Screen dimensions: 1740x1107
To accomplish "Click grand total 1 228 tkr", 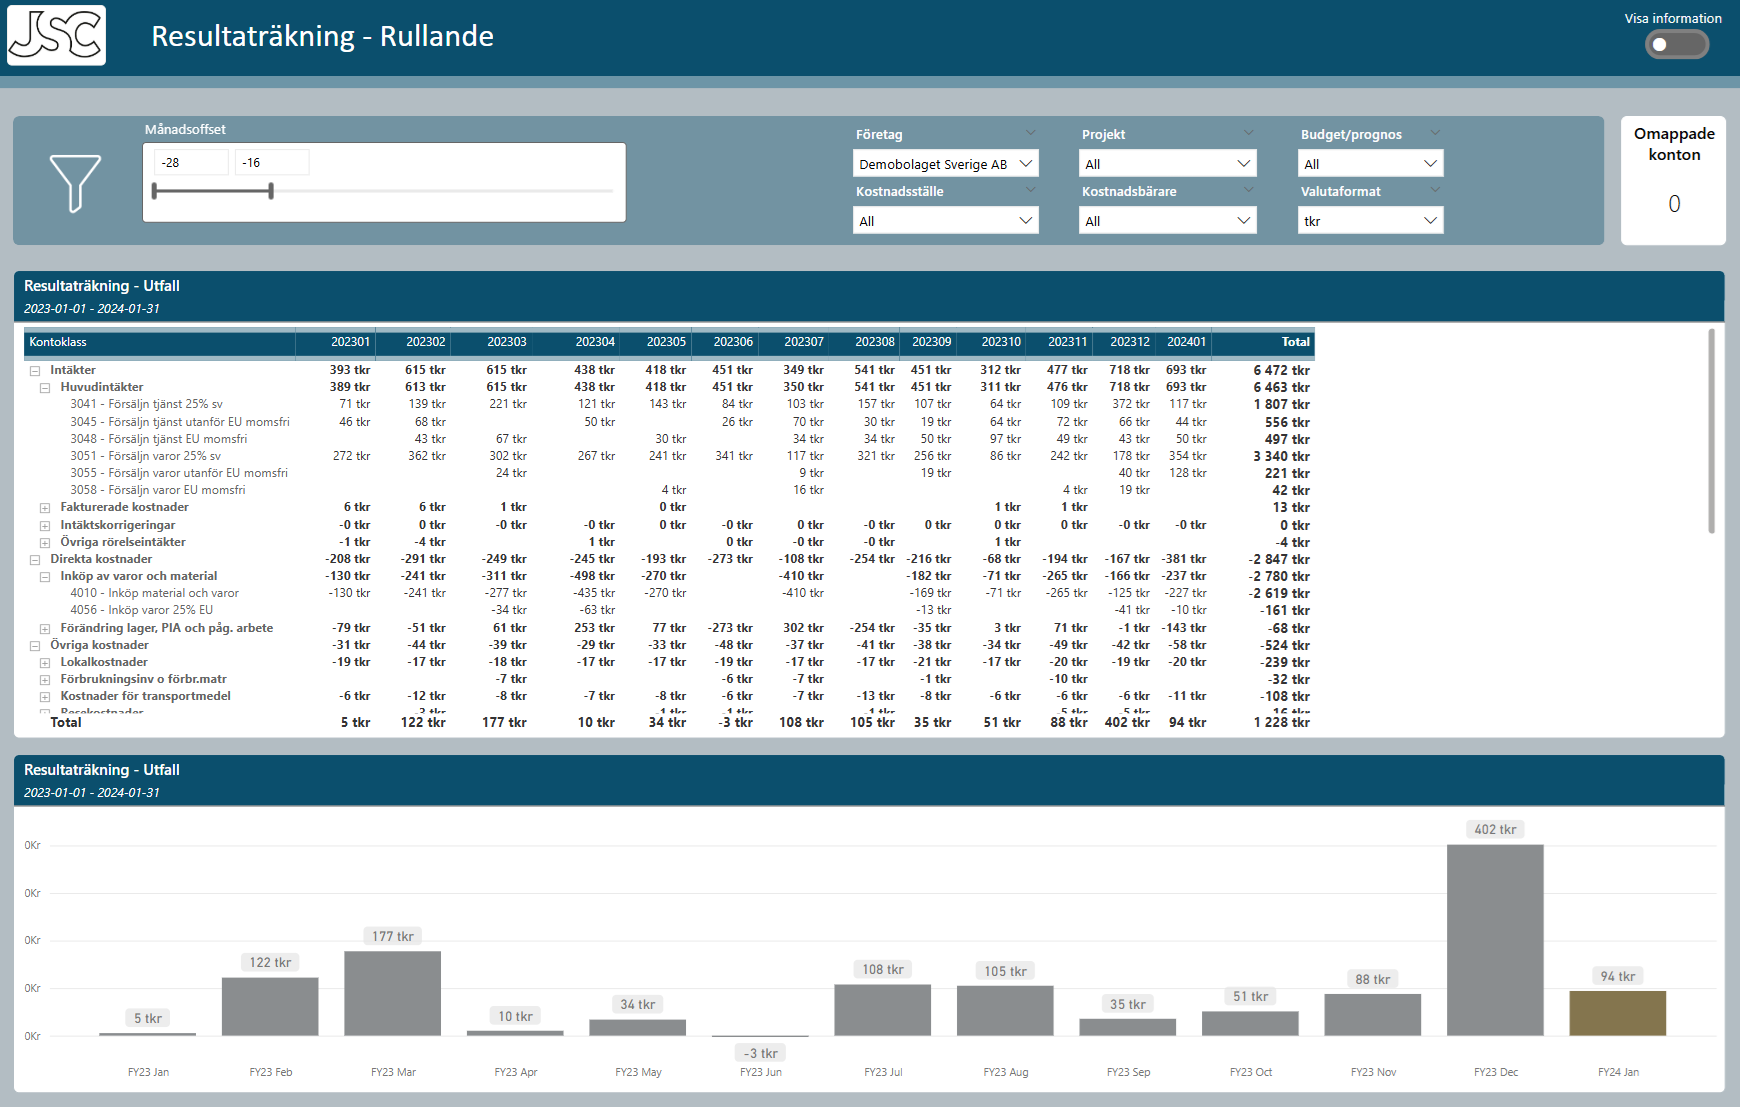I will click(x=1281, y=722).
